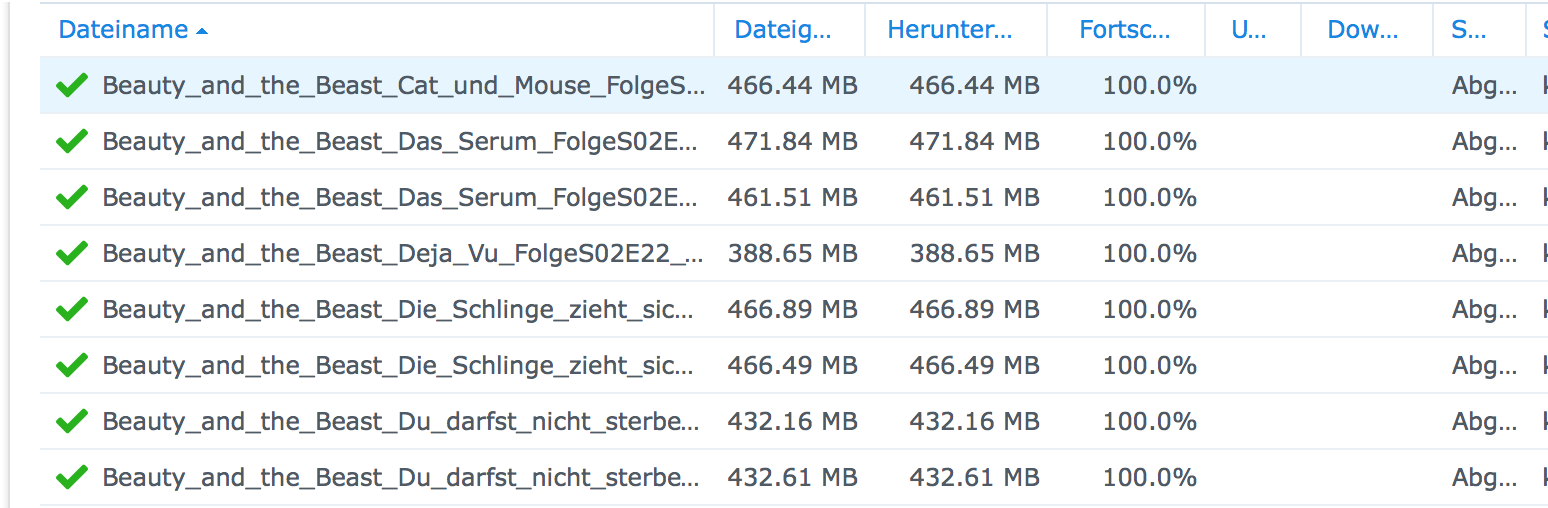Sort by the Herunter... downloaded column header
Image resolution: width=1548 pixels, height=508 pixels.
point(950,30)
